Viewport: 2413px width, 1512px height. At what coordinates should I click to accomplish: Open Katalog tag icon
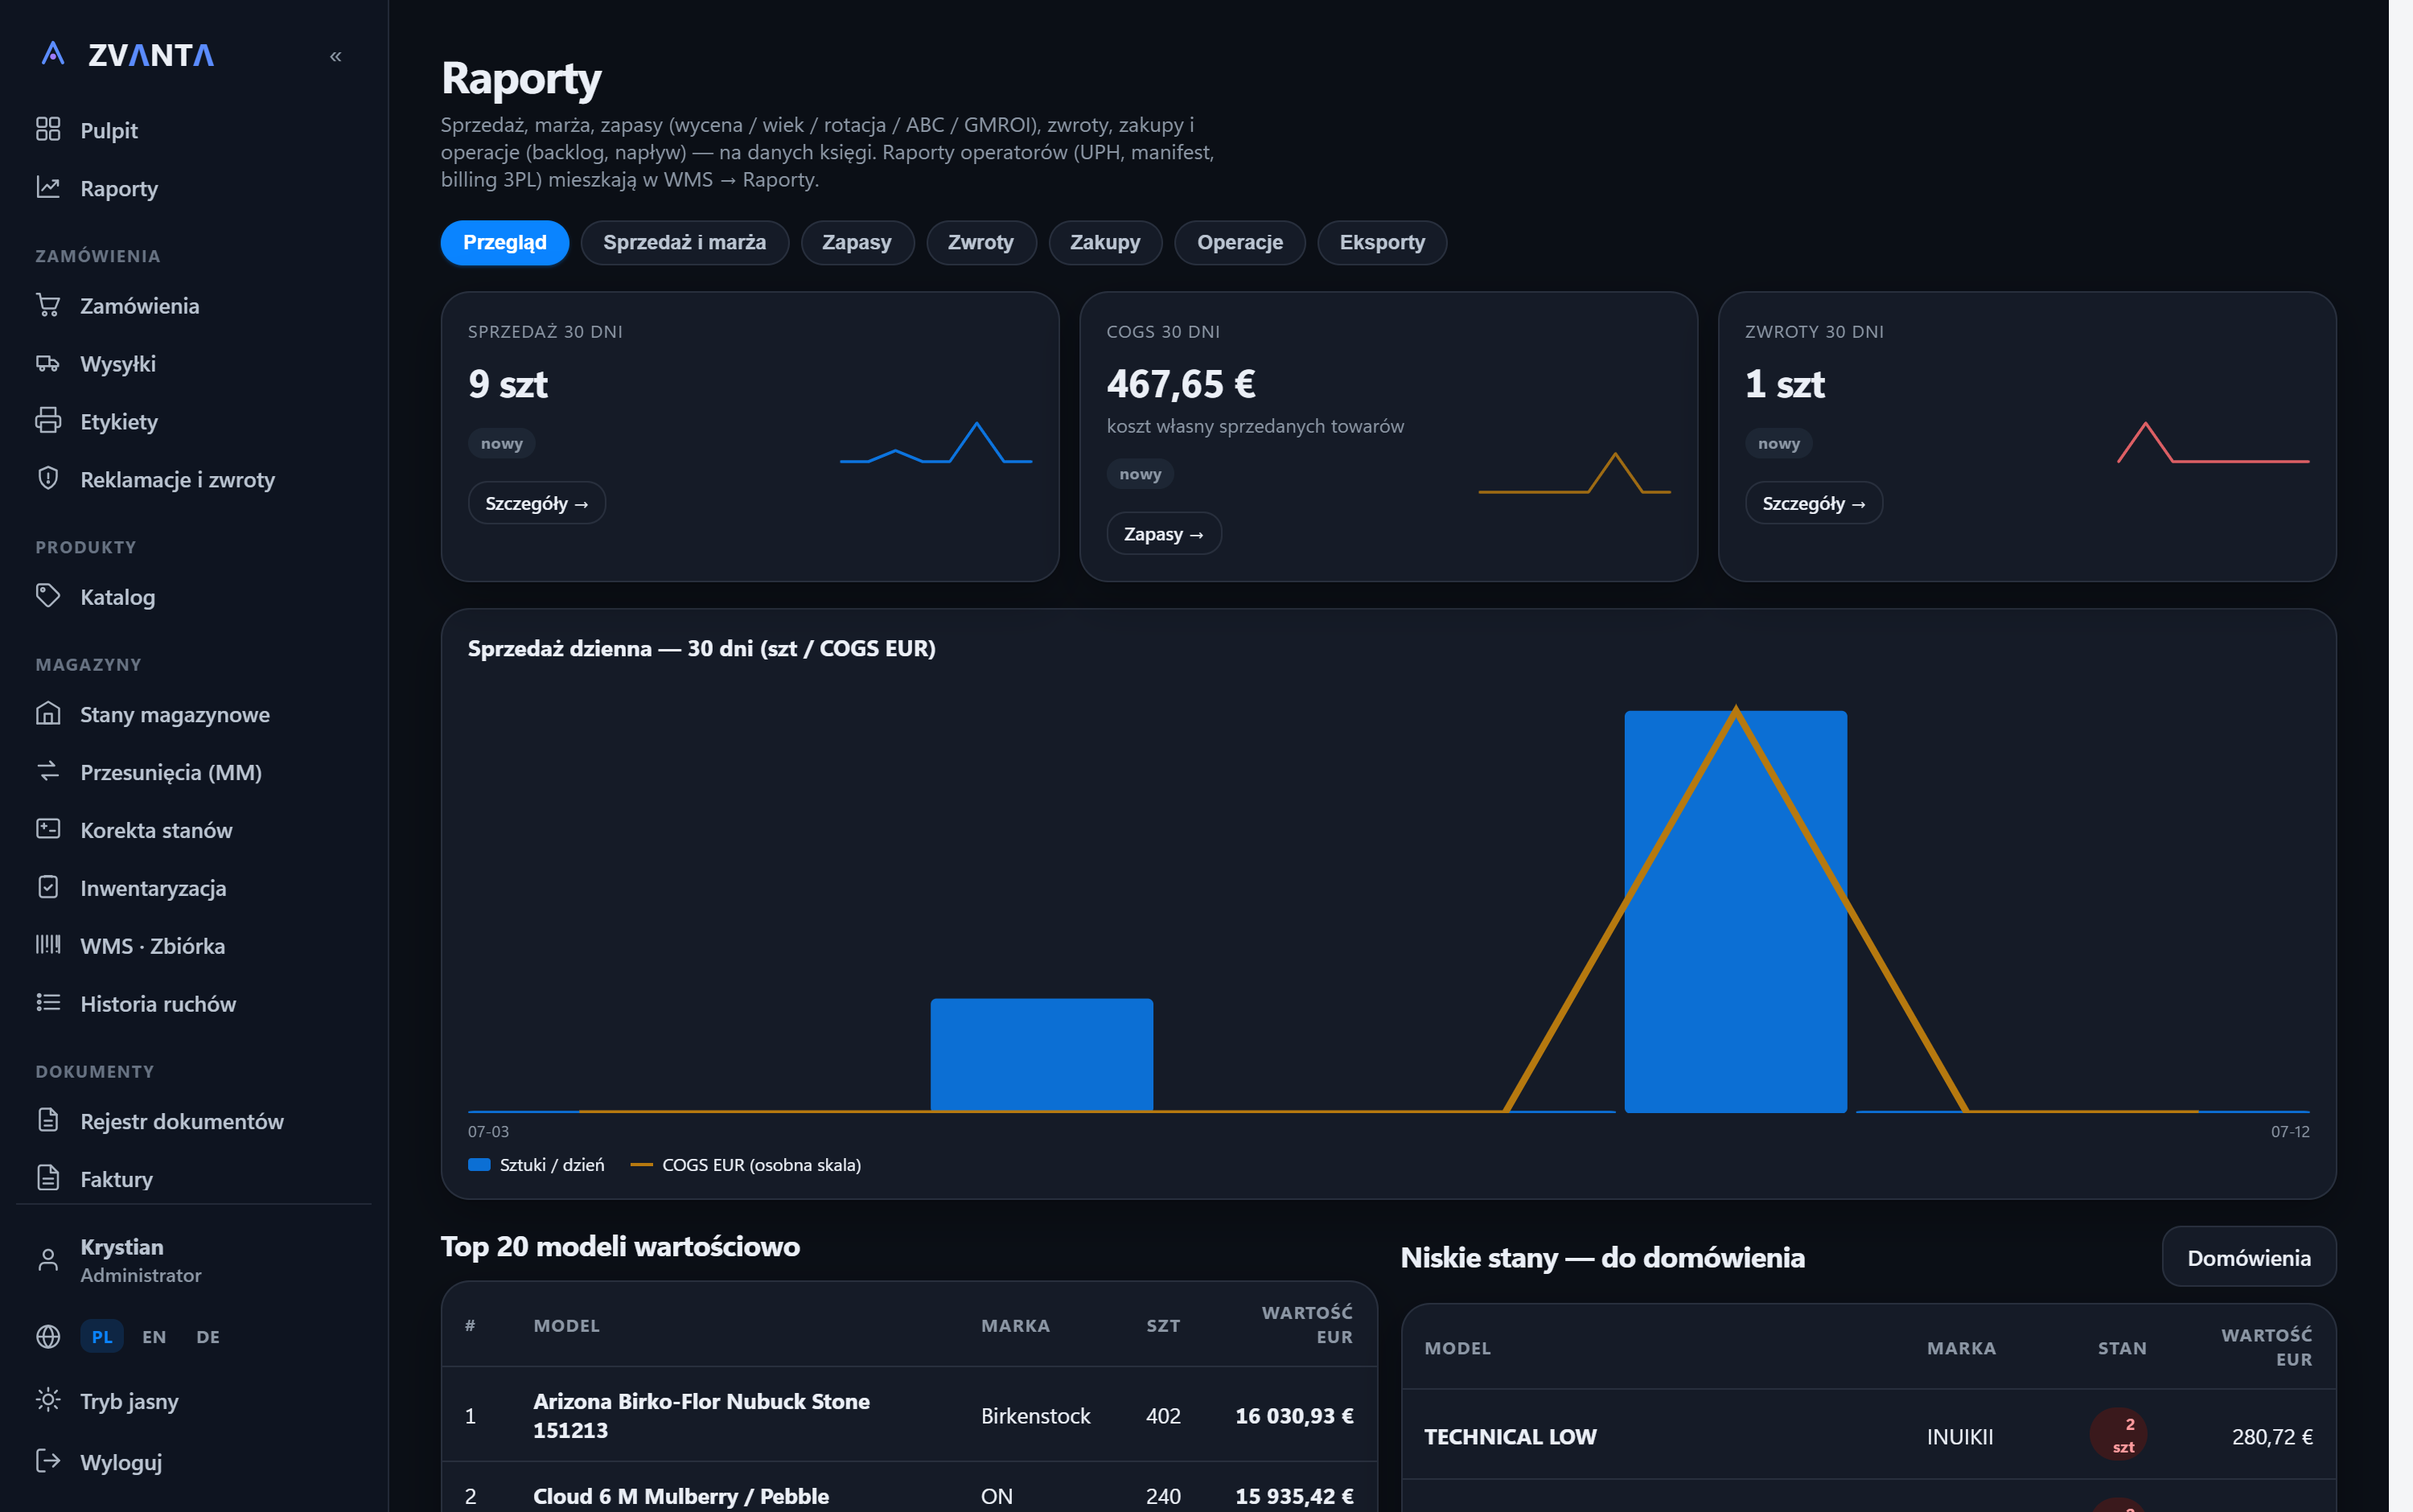pyautogui.click(x=48, y=595)
